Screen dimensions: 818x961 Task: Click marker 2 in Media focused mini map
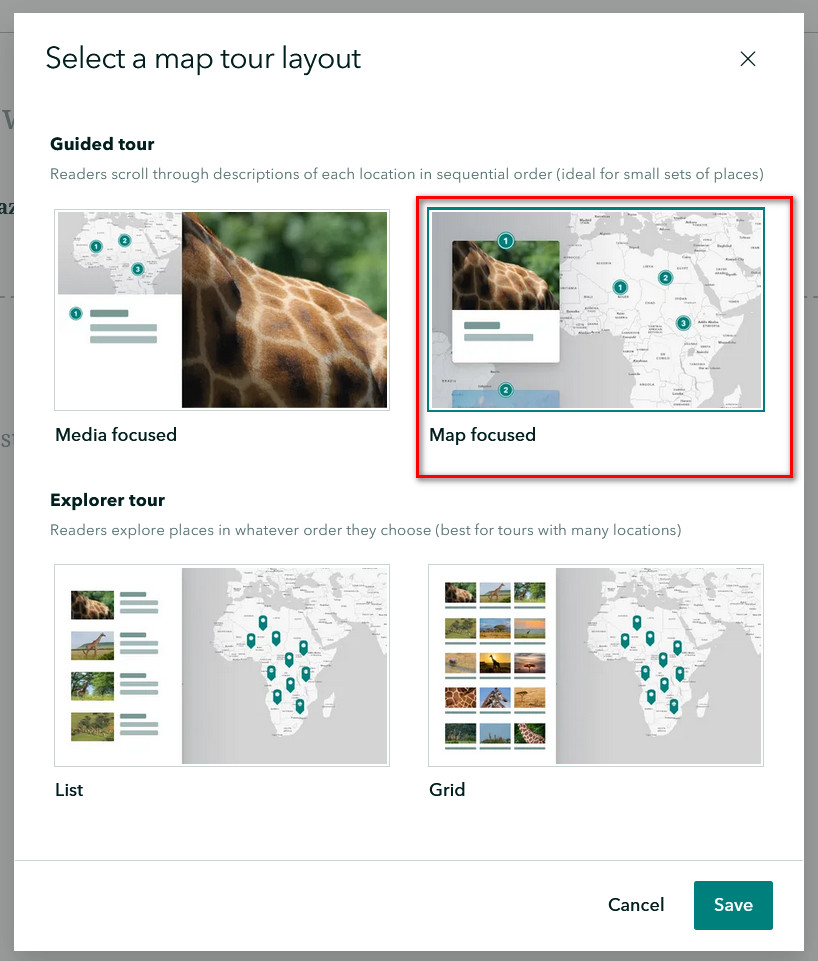[x=125, y=240]
